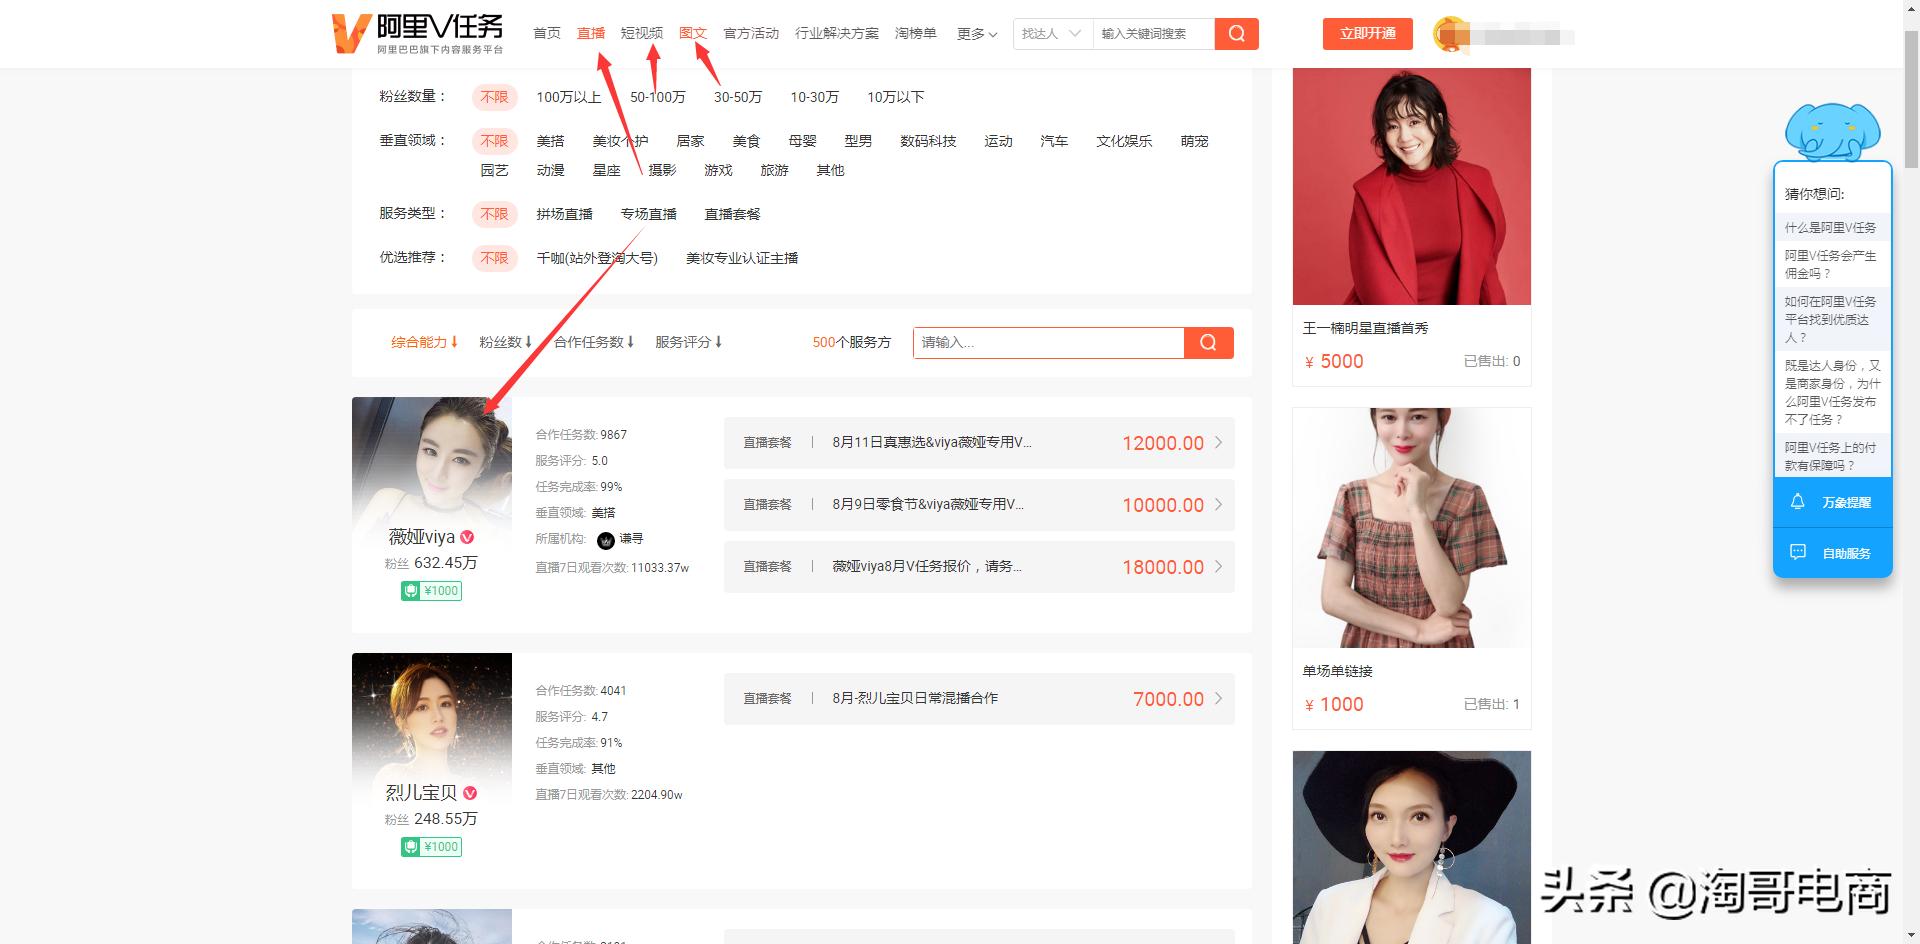
Task: Expand the 更多 navigation menu
Action: coord(976,34)
